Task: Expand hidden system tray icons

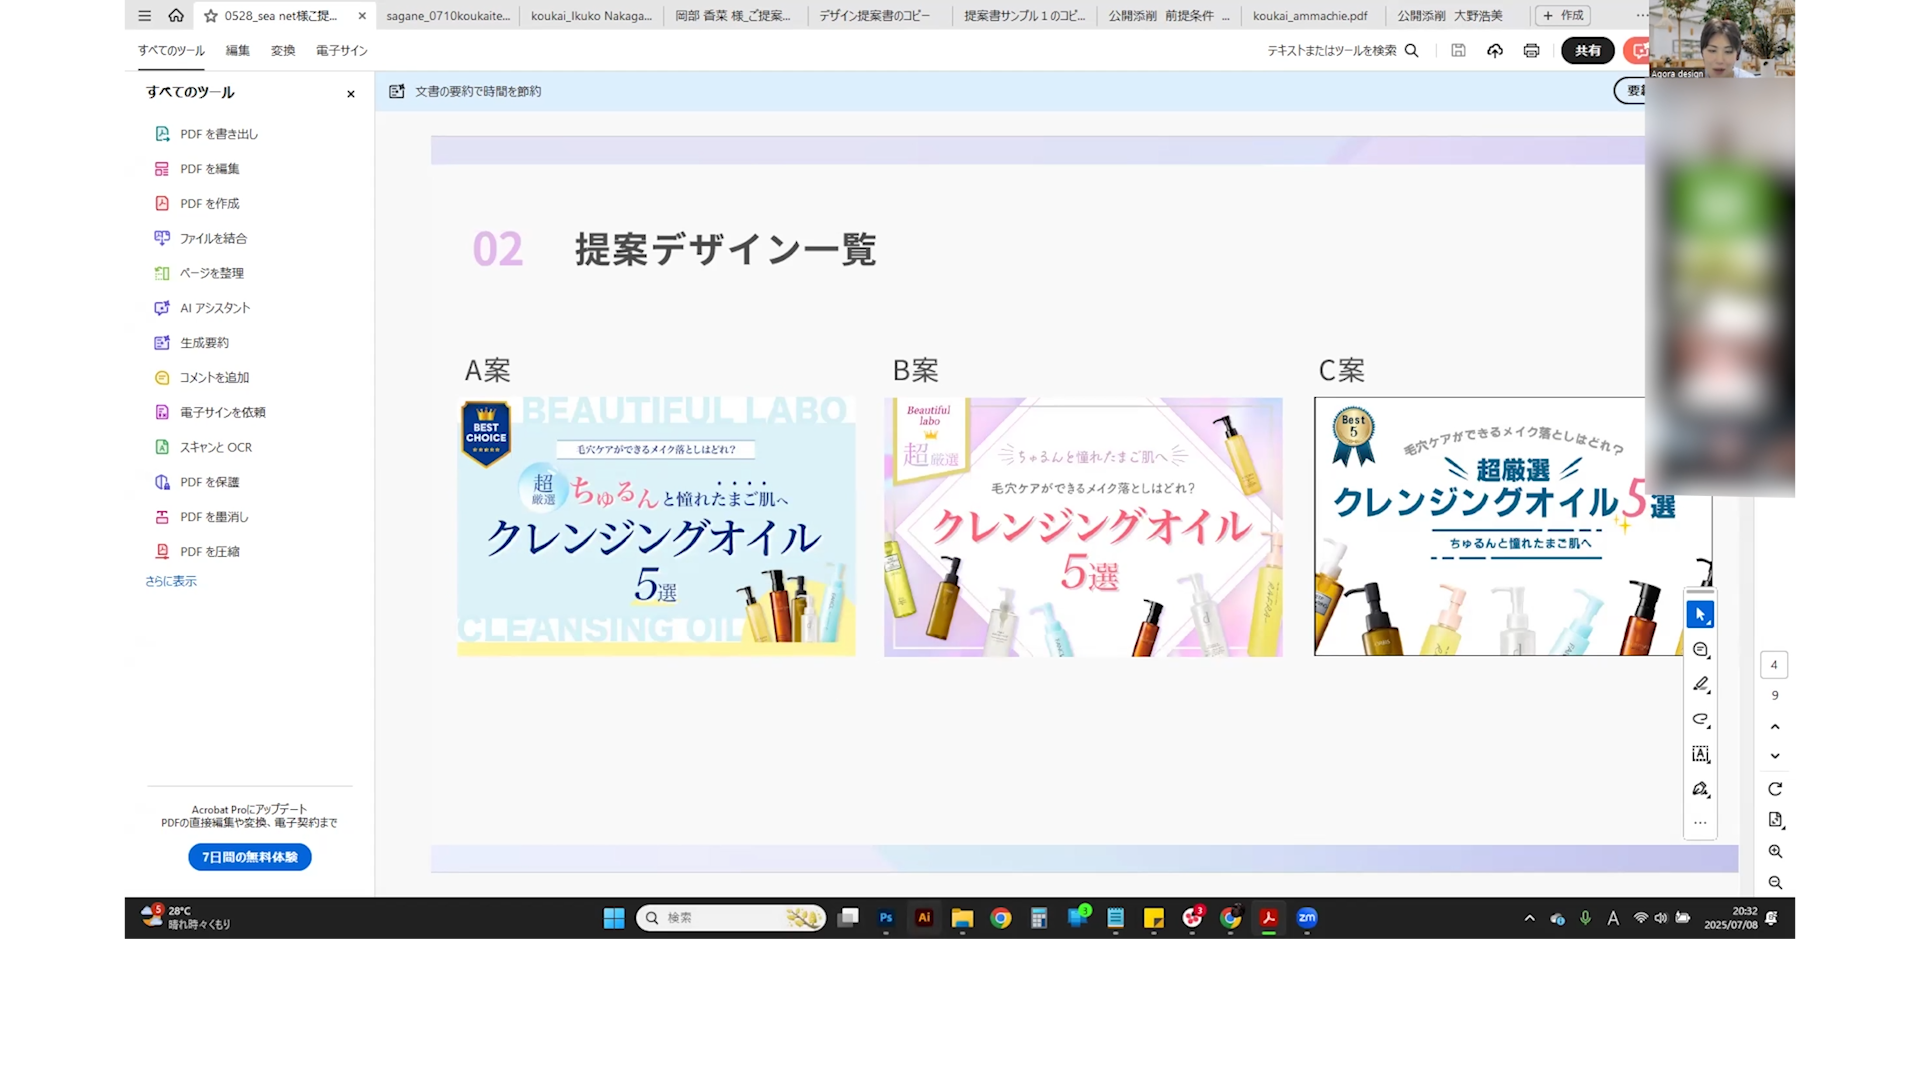Action: click(x=1529, y=918)
